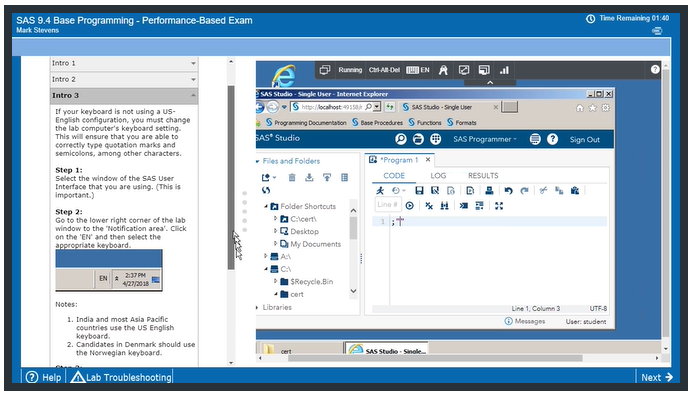
Task: Copy selection with copy icon
Action: [x=559, y=190]
